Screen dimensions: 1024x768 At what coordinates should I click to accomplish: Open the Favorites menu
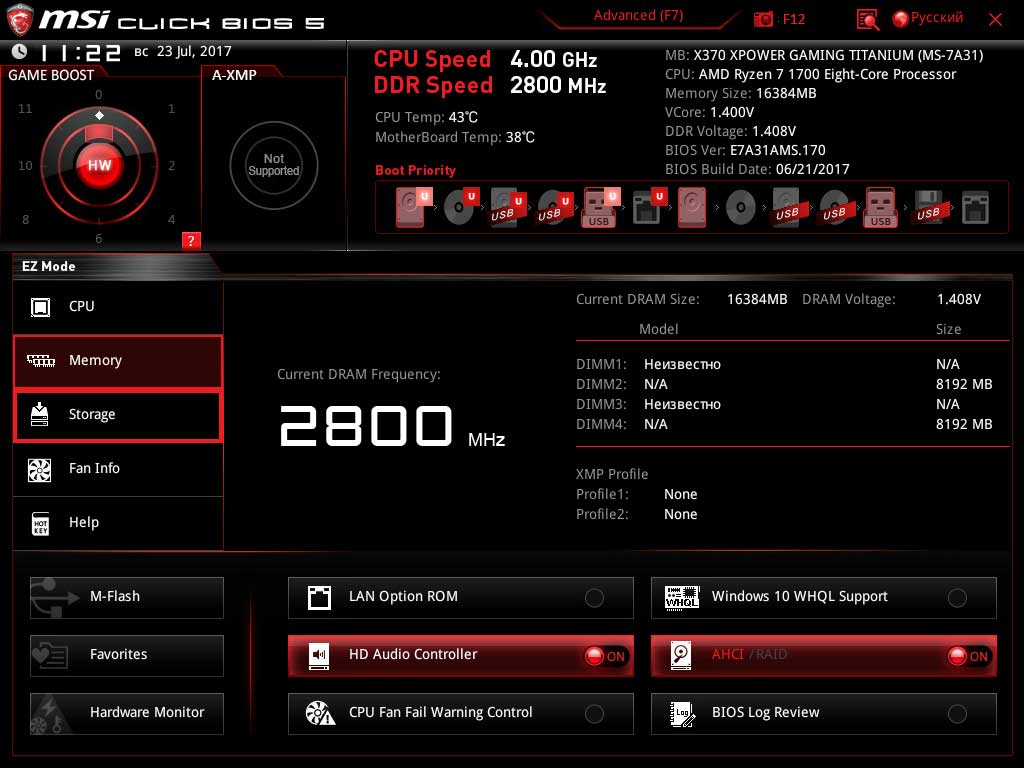pos(127,656)
